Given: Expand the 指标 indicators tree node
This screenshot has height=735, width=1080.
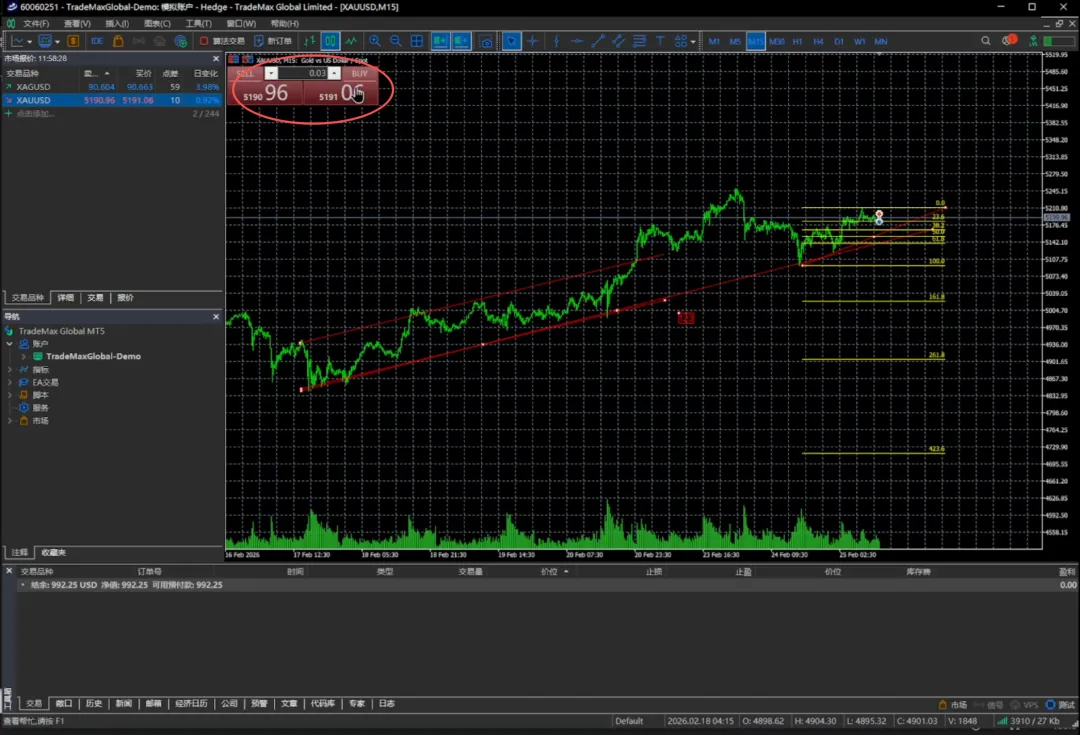Looking at the screenshot, I should (x=10, y=369).
